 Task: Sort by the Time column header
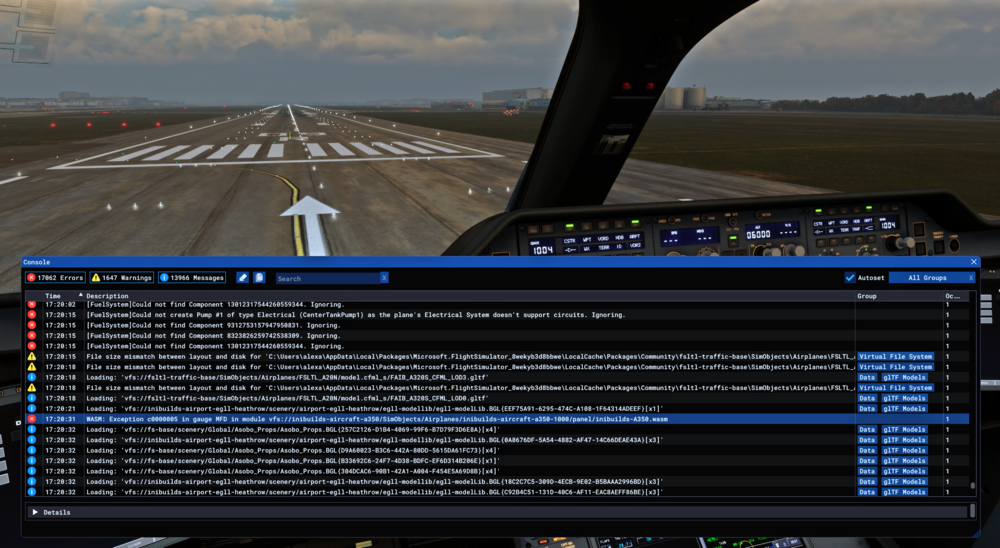[x=53, y=296]
